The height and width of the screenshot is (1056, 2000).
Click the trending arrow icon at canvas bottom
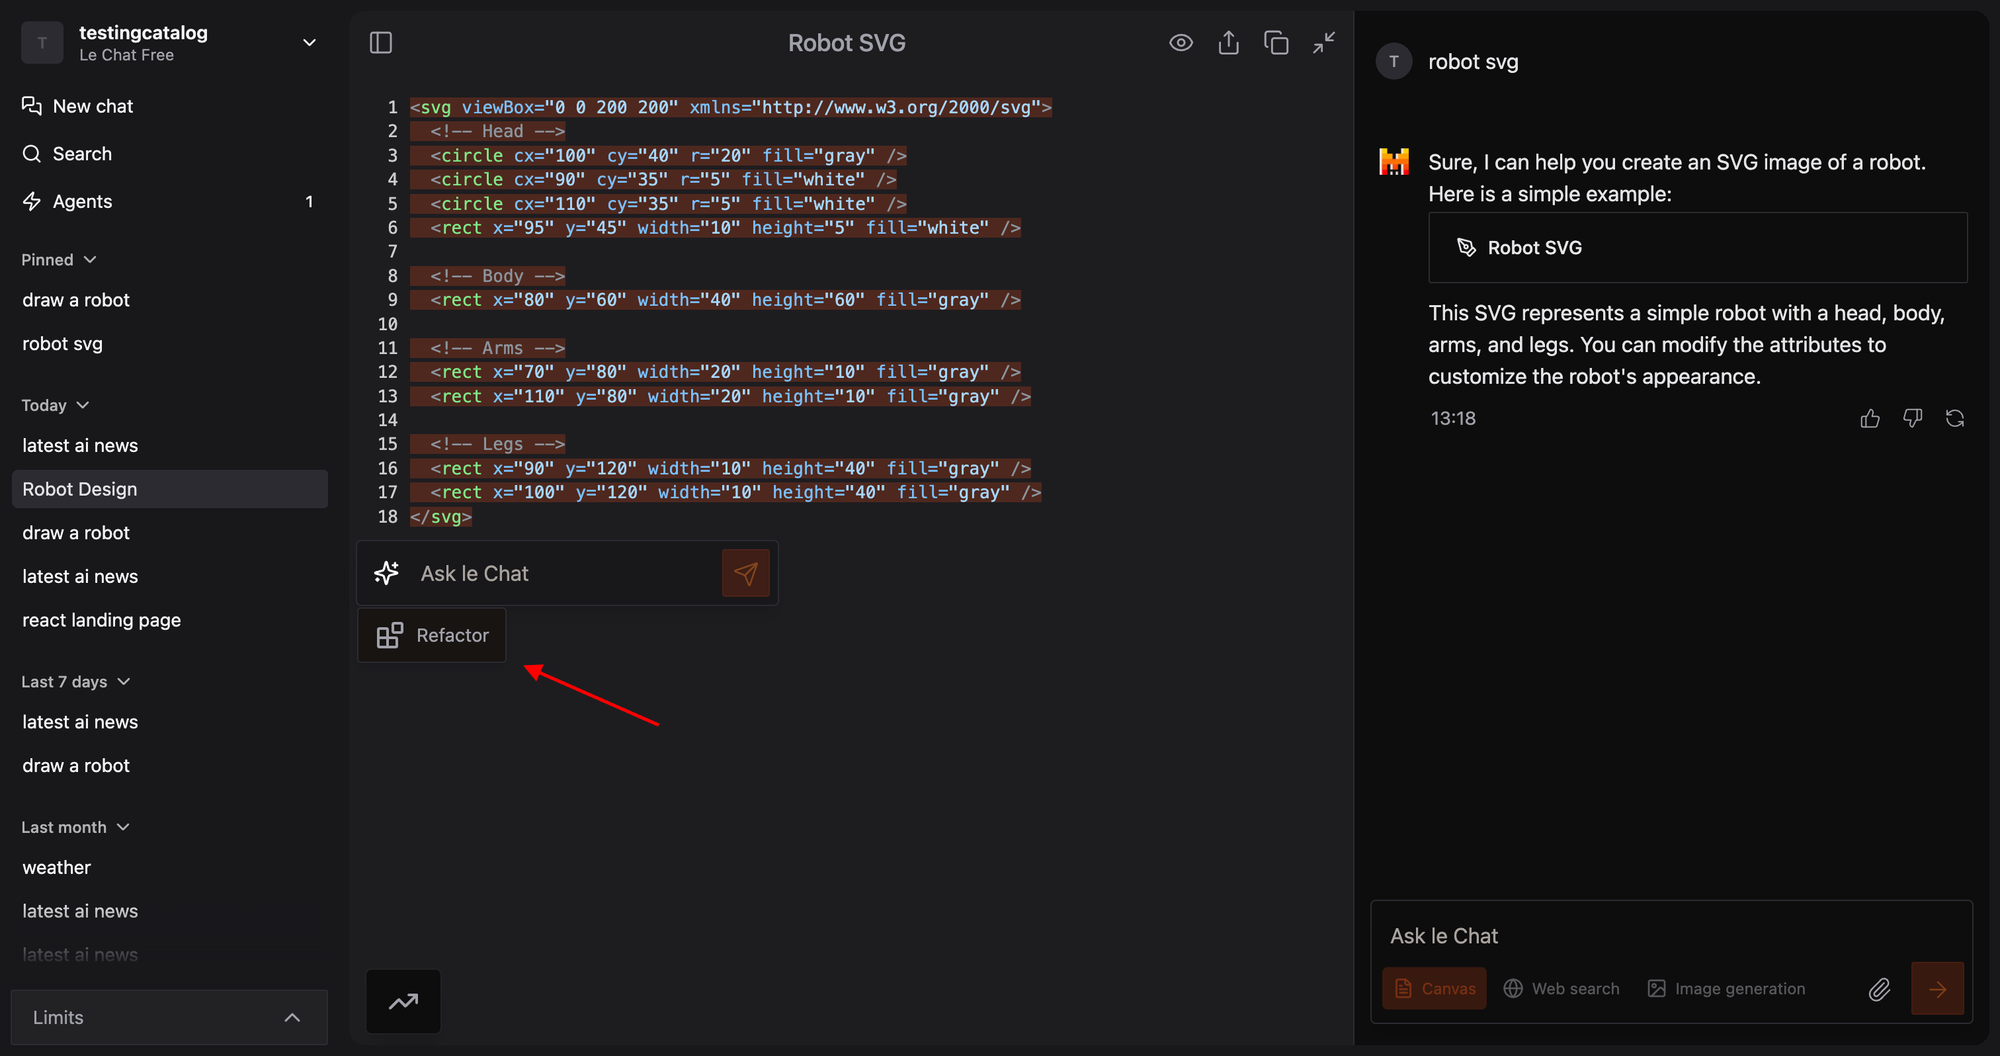coord(403,1001)
